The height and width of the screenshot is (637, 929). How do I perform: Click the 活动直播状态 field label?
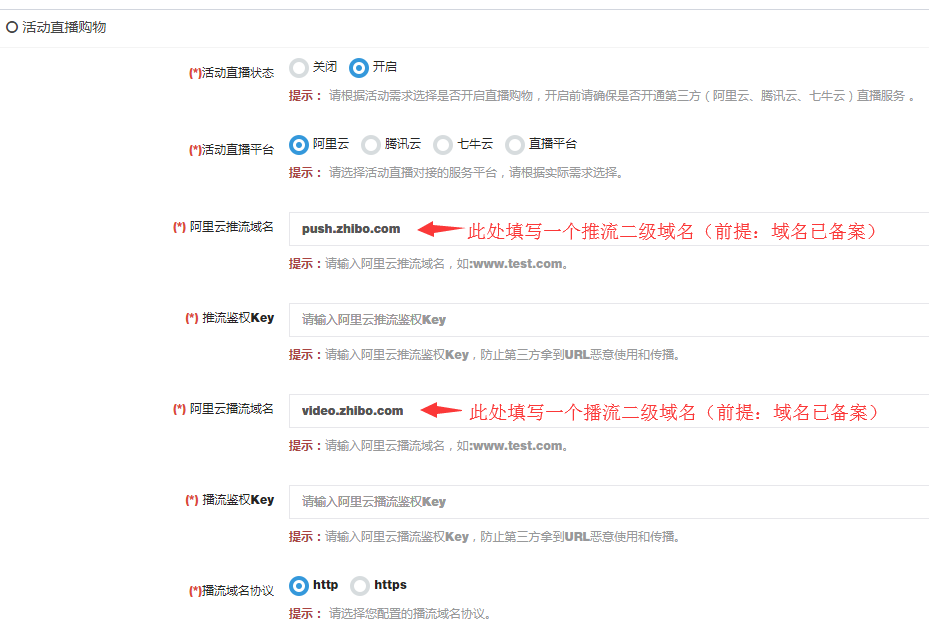pos(232,73)
